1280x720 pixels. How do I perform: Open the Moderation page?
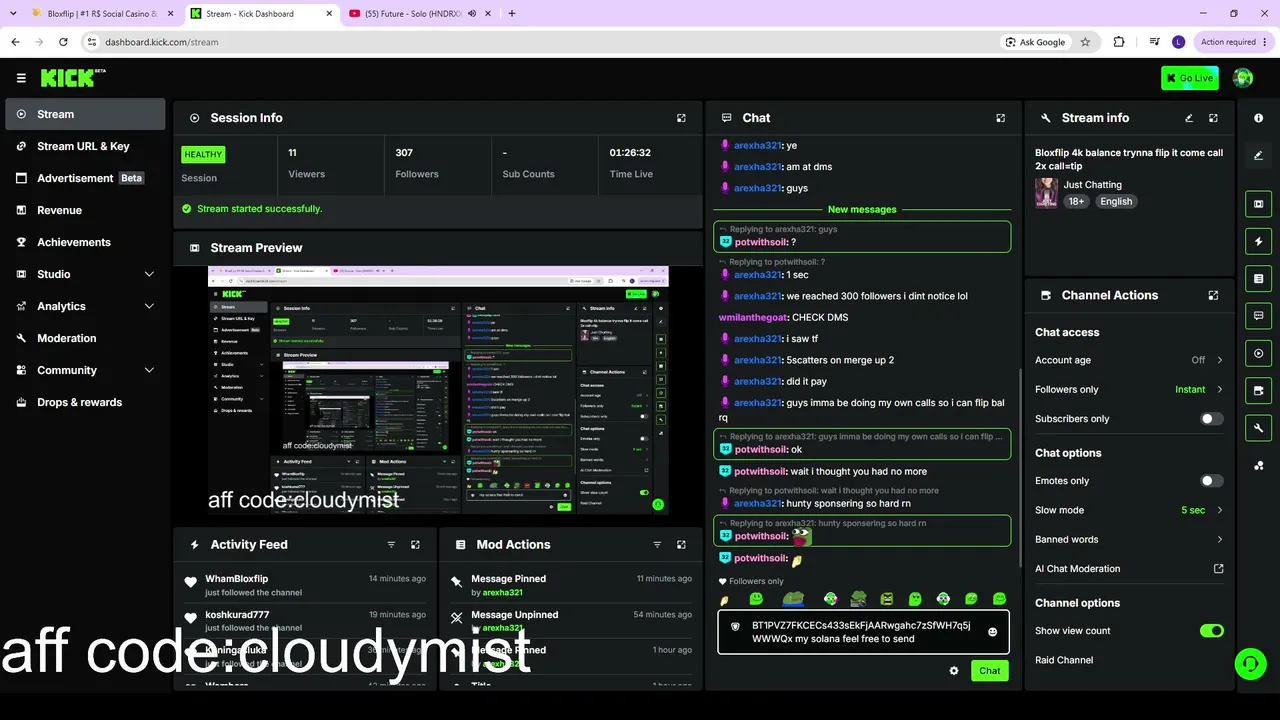pos(85,338)
